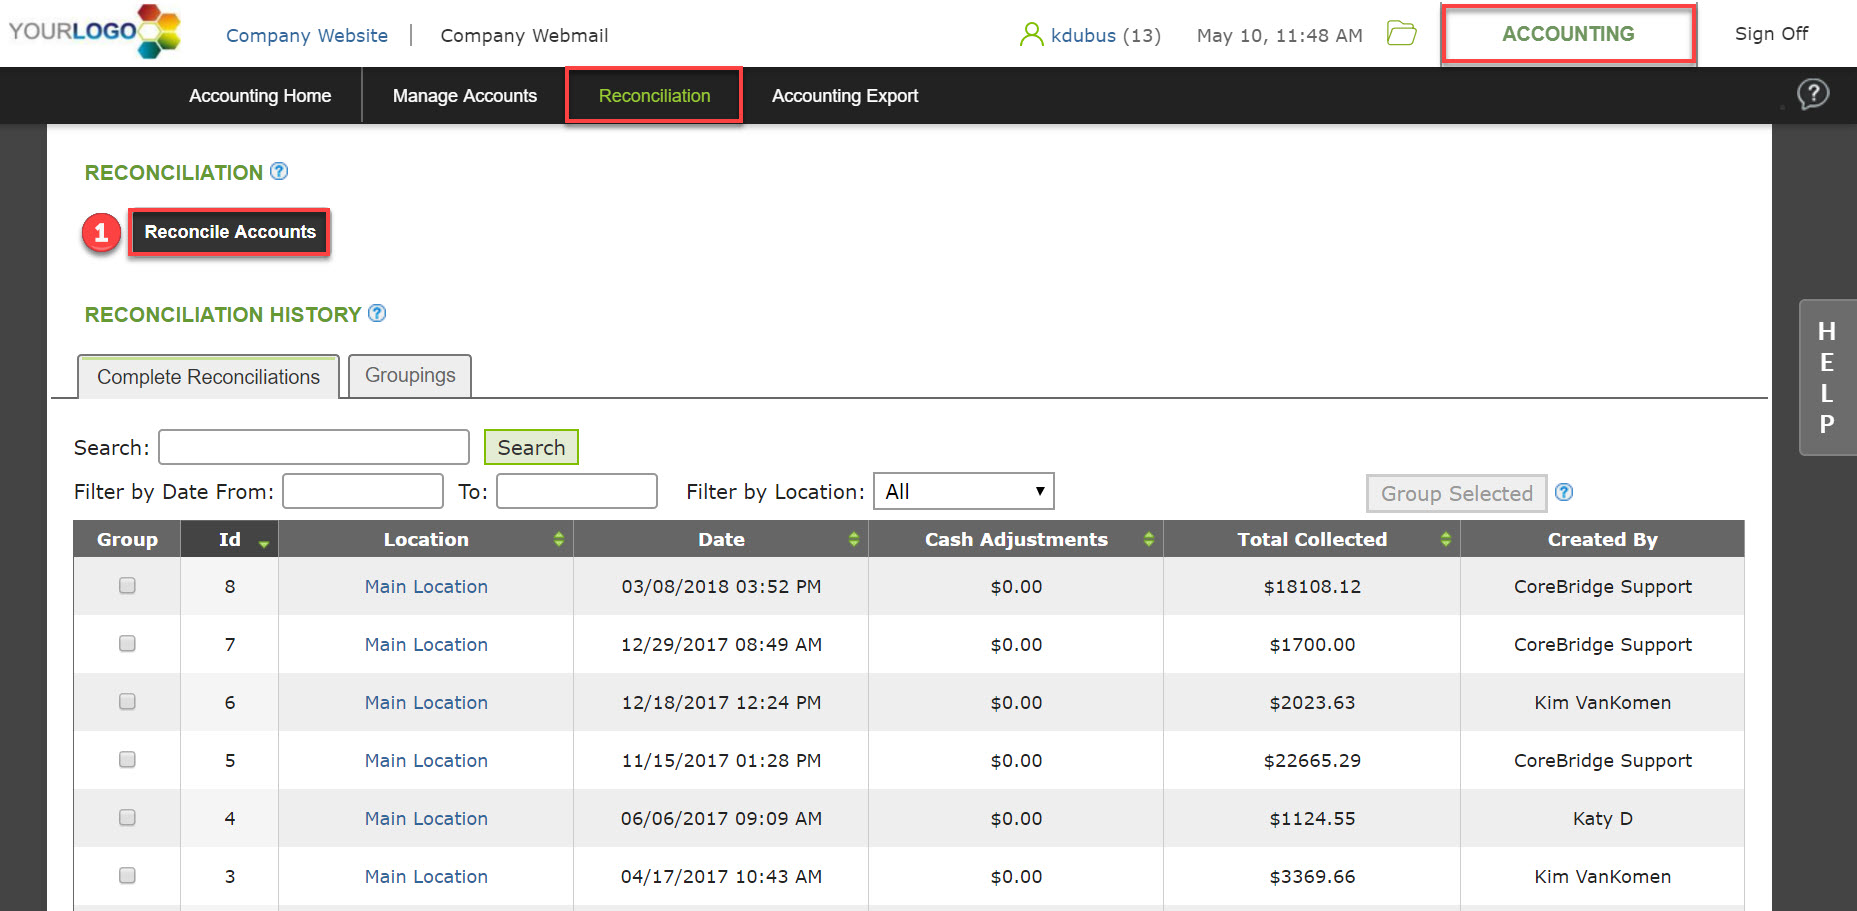The image size is (1857, 911).
Task: Open Accounting Export menu item
Action: (x=845, y=96)
